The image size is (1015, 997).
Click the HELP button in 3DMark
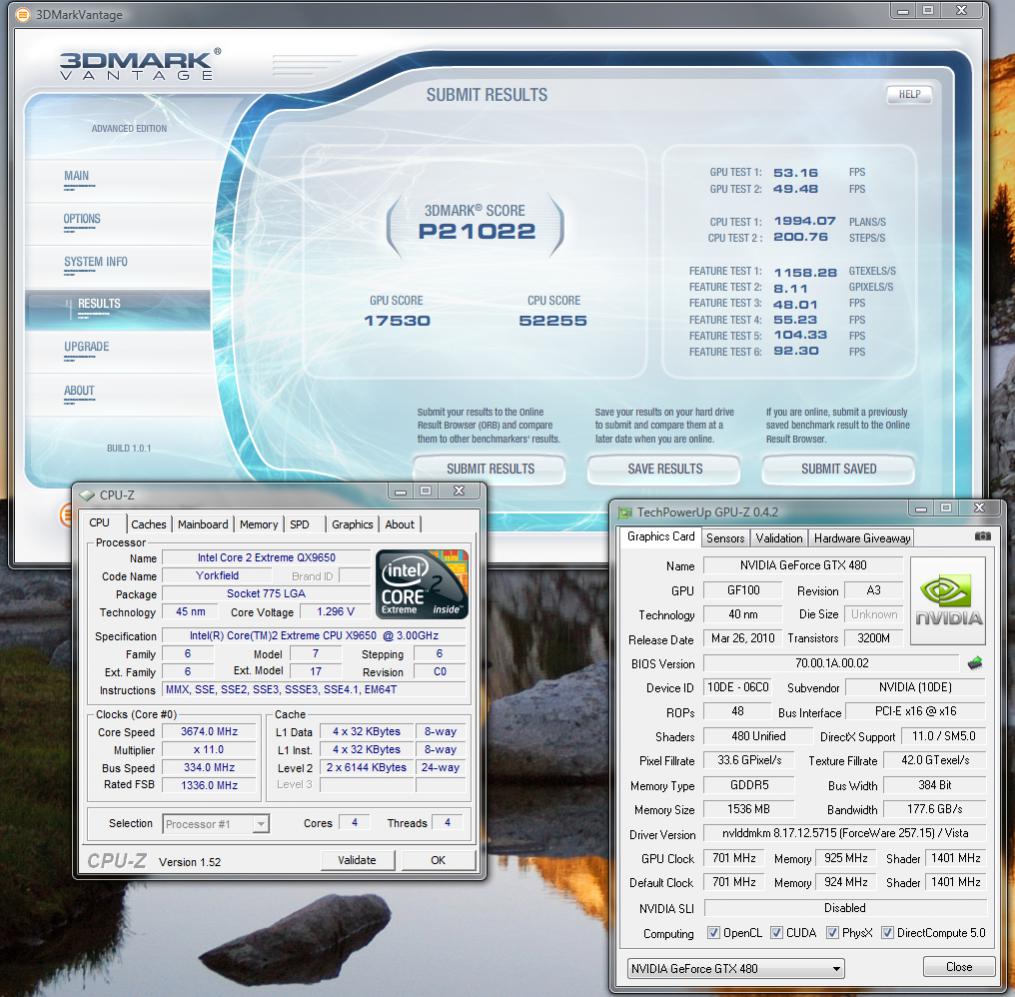point(909,95)
